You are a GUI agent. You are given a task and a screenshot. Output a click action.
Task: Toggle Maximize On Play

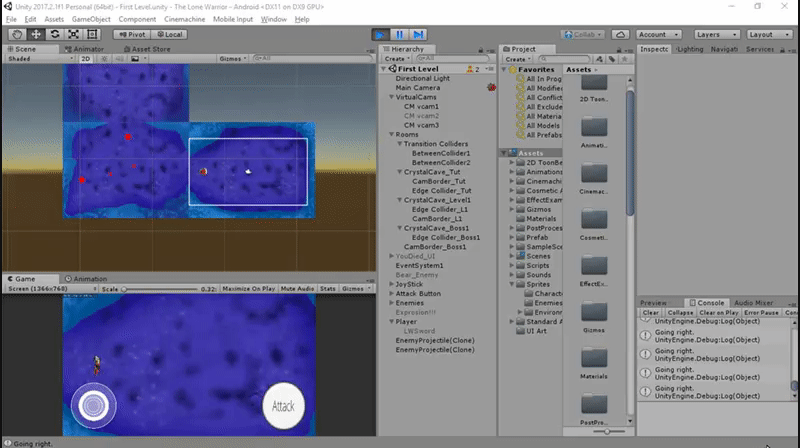tap(248, 289)
